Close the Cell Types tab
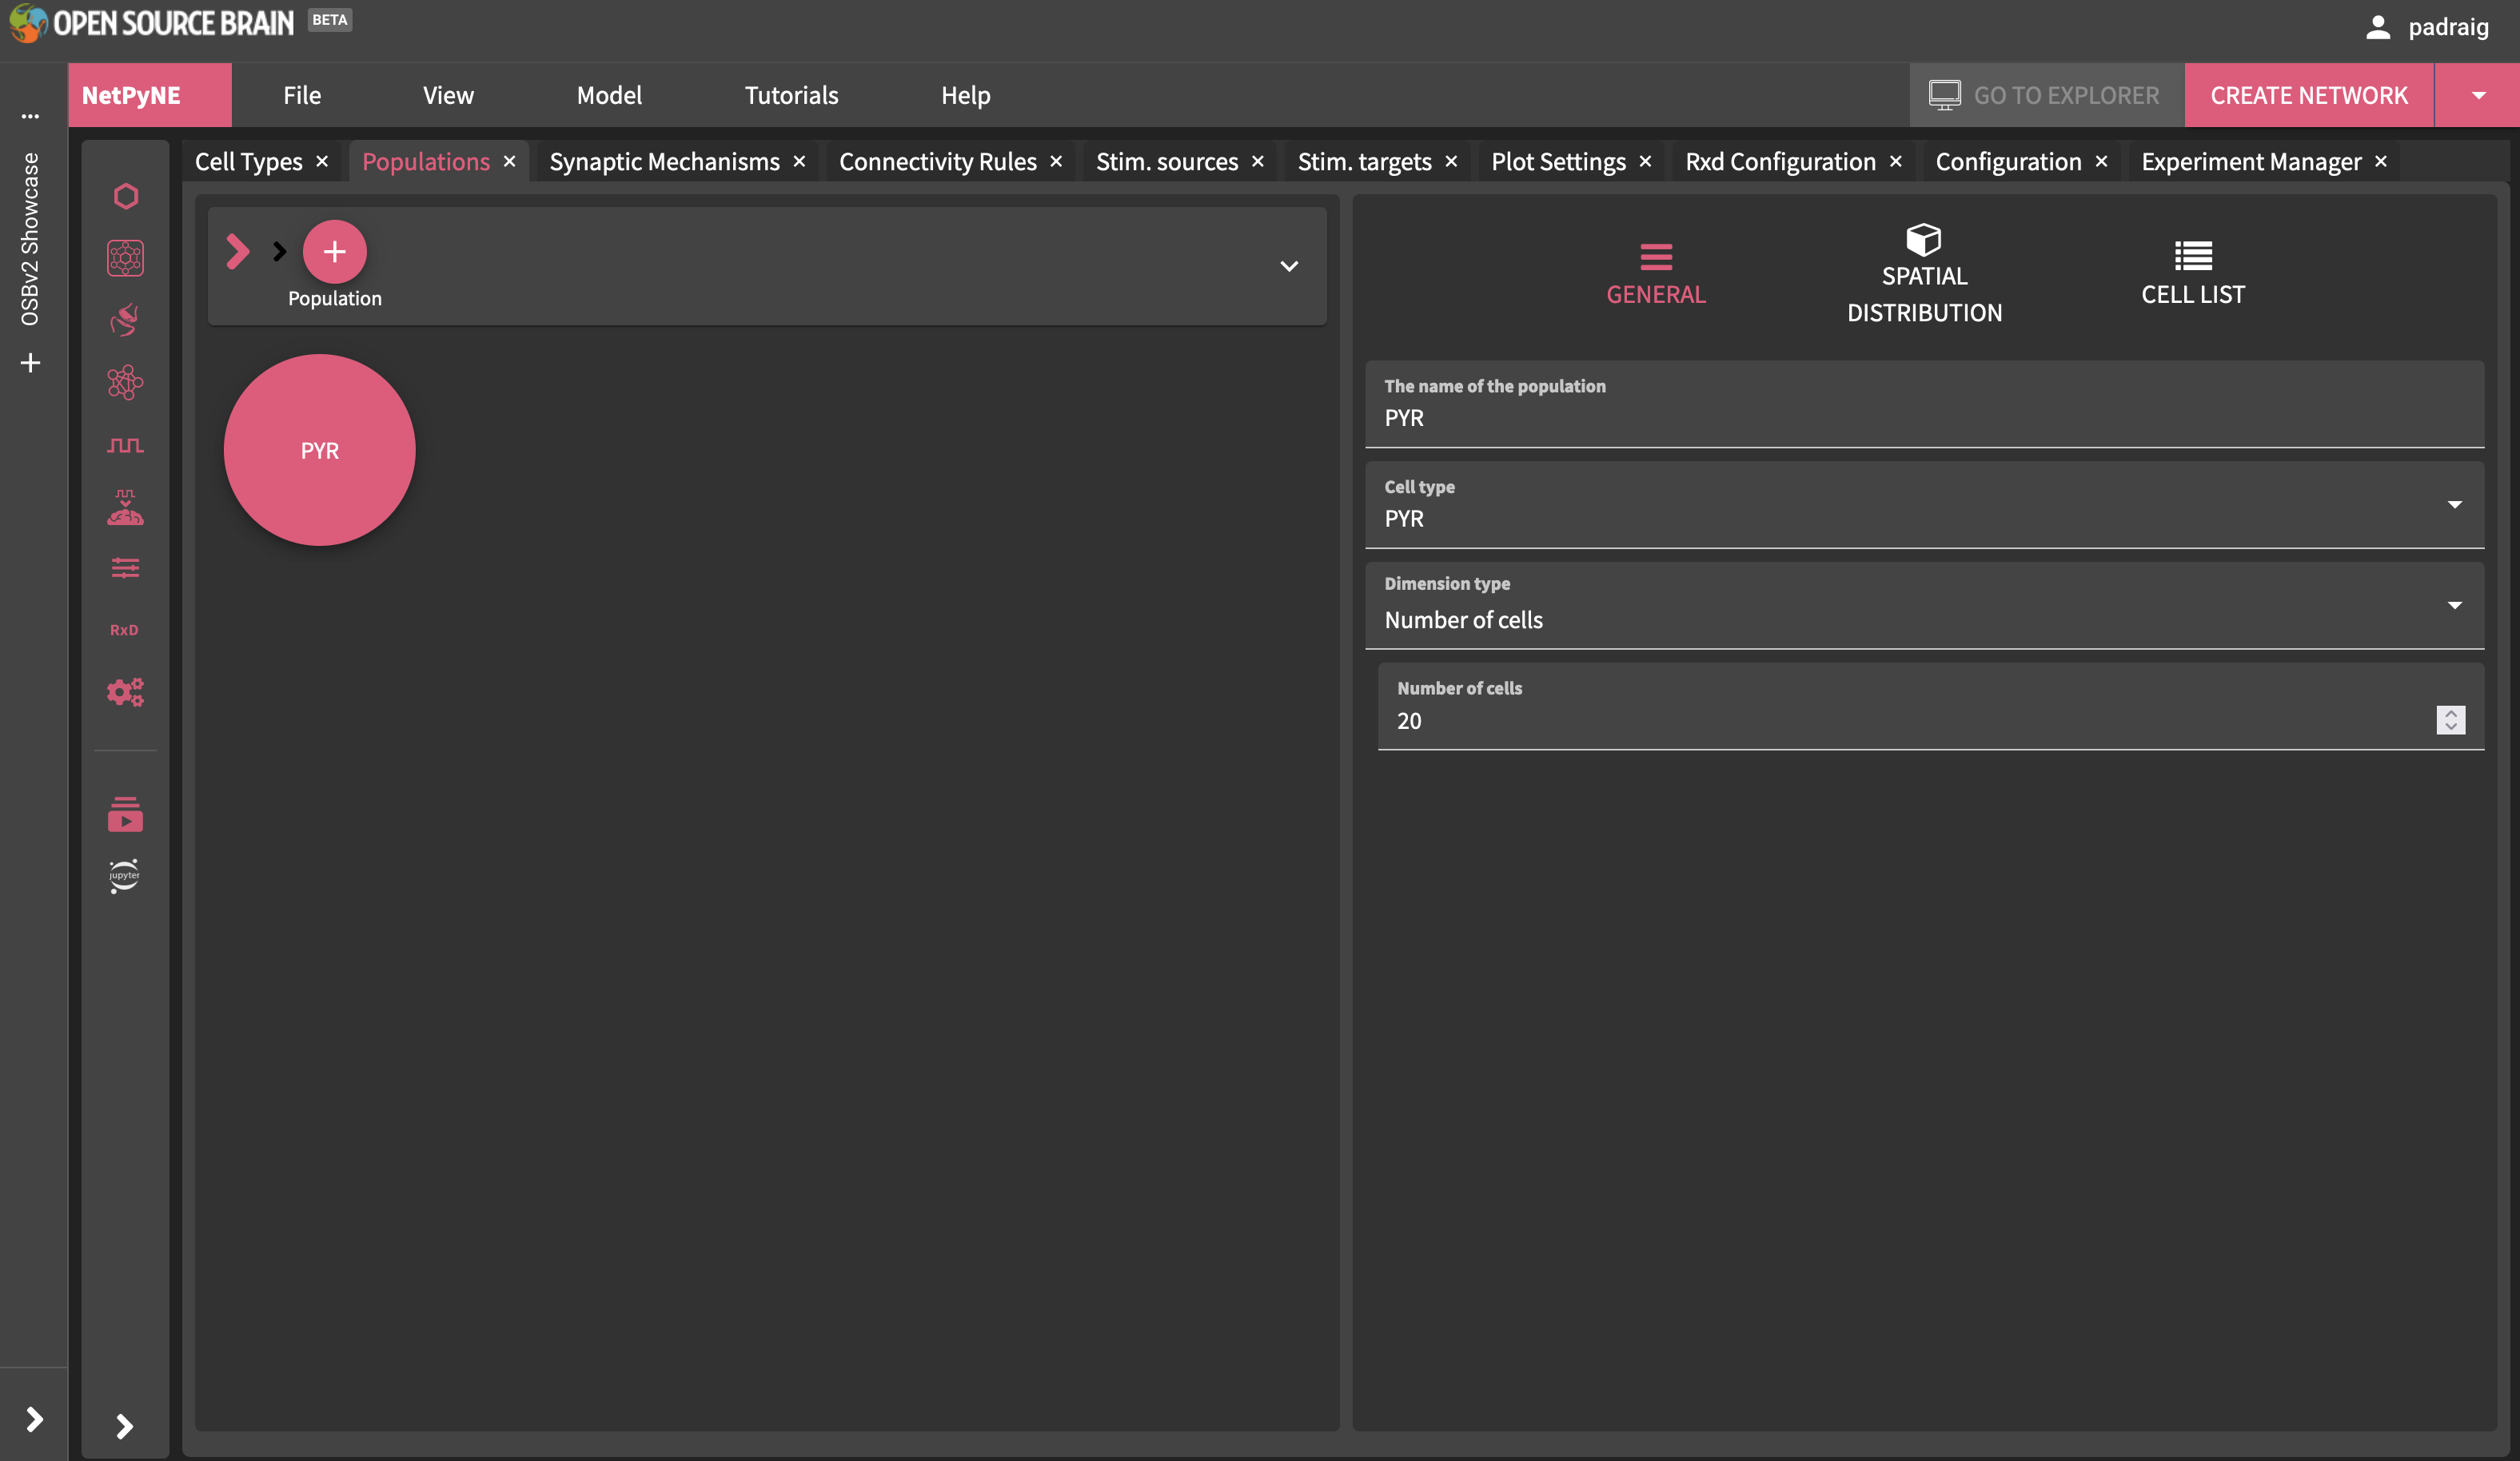2520x1461 pixels. 322,161
